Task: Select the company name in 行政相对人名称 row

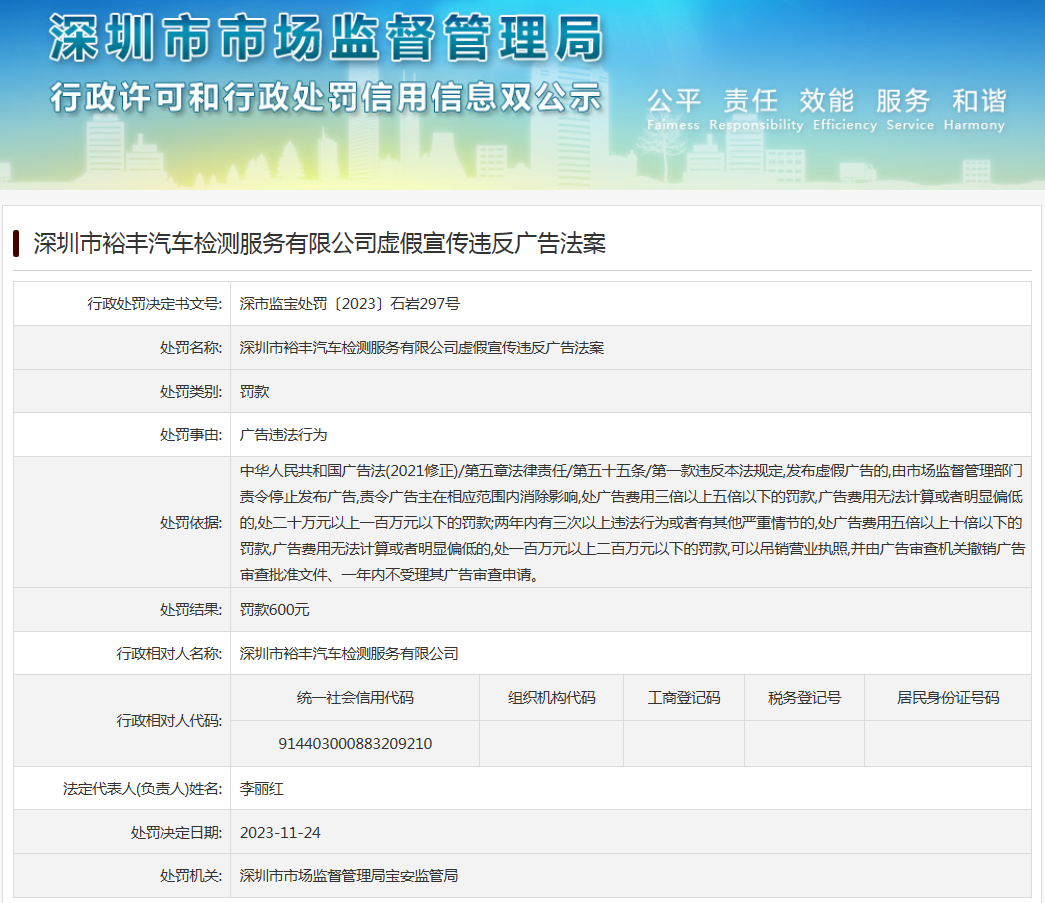Action: point(349,654)
